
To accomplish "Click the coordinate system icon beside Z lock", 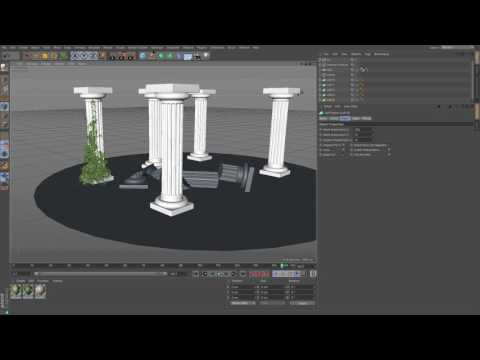I will pos(102,56).
